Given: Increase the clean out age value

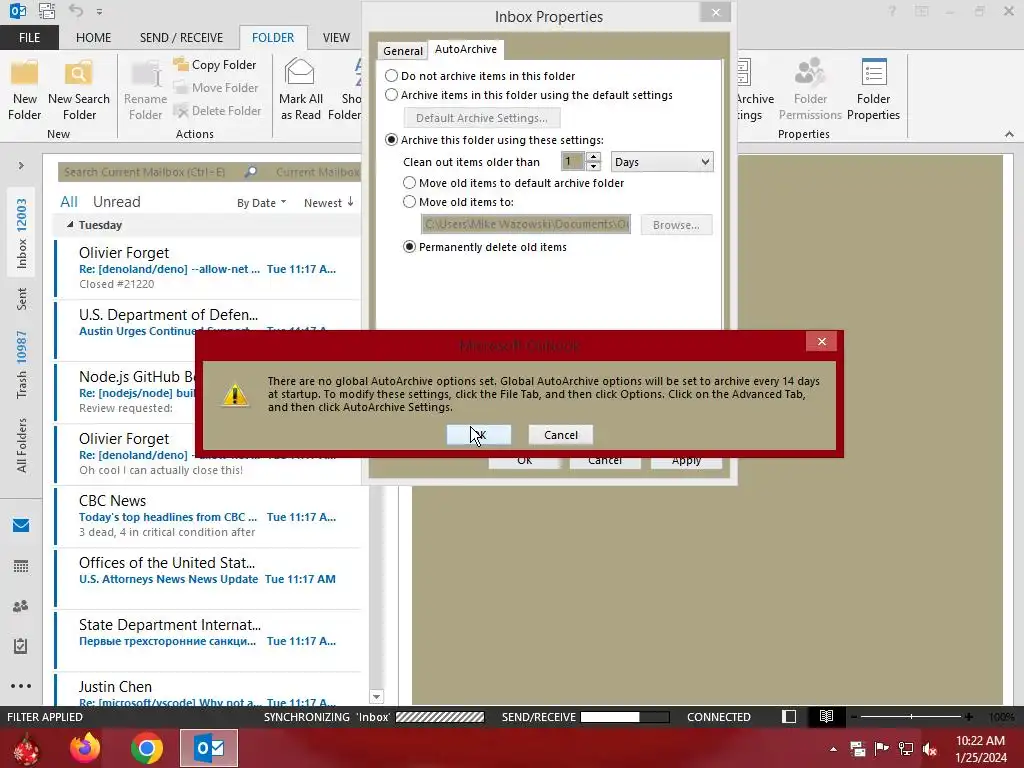Looking at the screenshot, I should (593, 157).
